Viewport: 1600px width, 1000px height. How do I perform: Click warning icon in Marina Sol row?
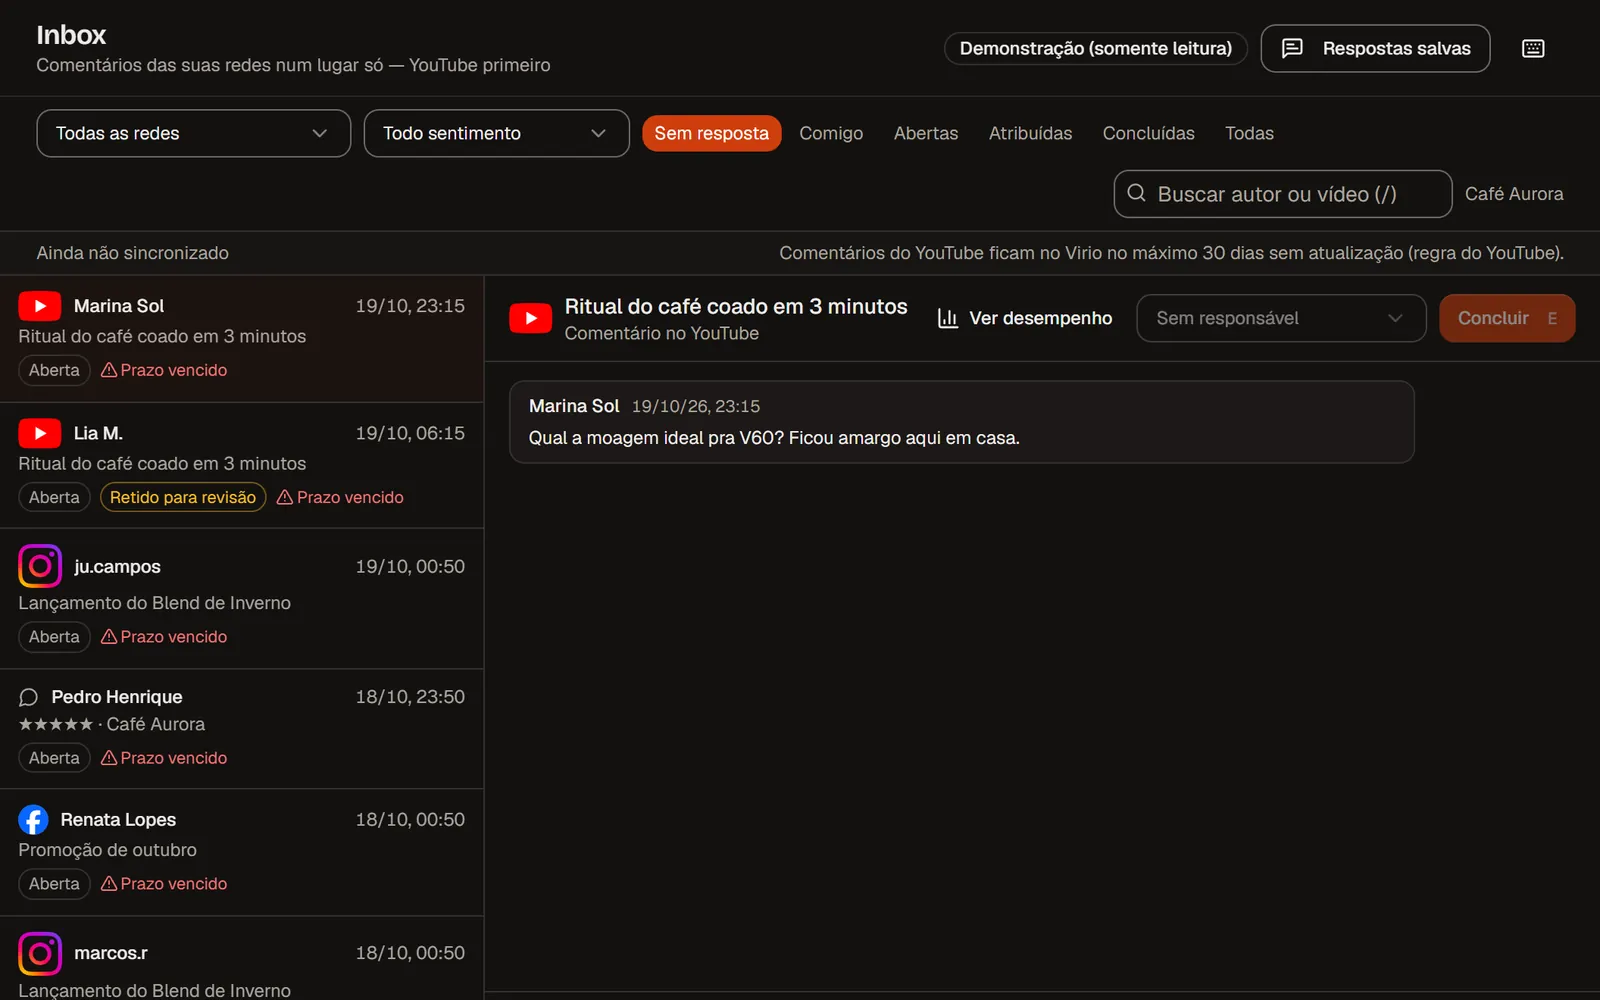point(109,370)
